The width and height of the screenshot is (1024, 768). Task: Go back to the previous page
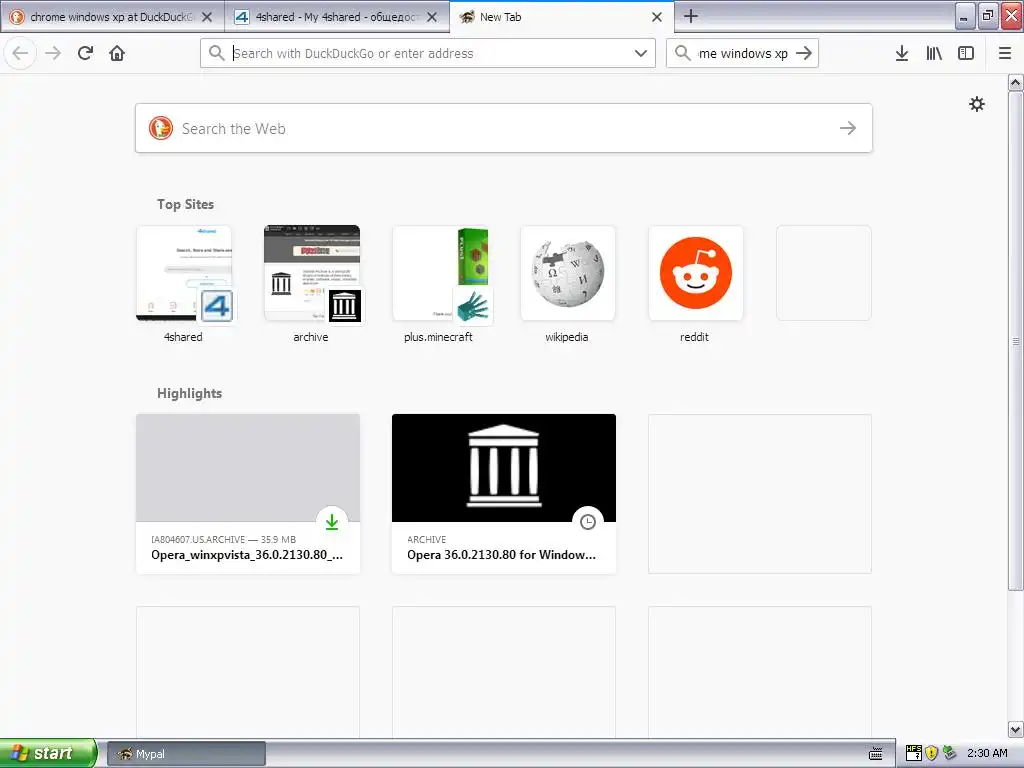20,53
